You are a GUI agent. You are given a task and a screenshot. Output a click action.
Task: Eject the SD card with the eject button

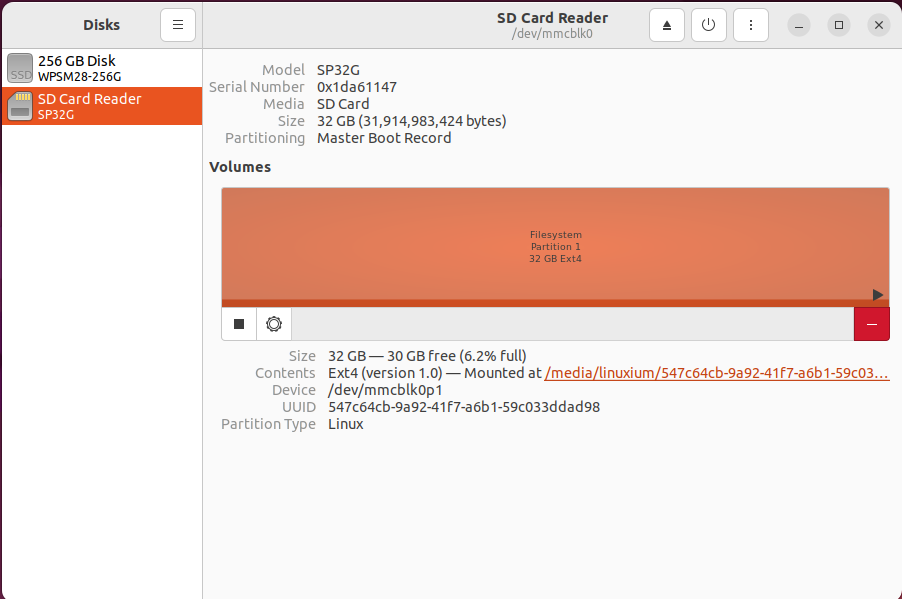667,25
